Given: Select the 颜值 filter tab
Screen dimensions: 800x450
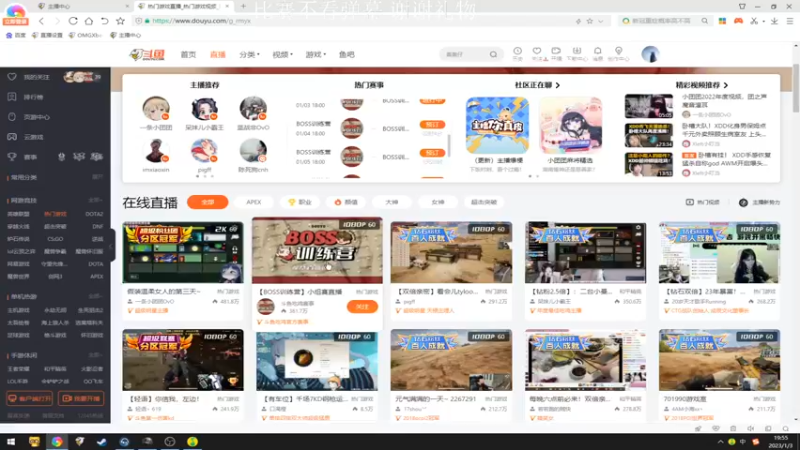Looking at the screenshot, I should 346,202.
